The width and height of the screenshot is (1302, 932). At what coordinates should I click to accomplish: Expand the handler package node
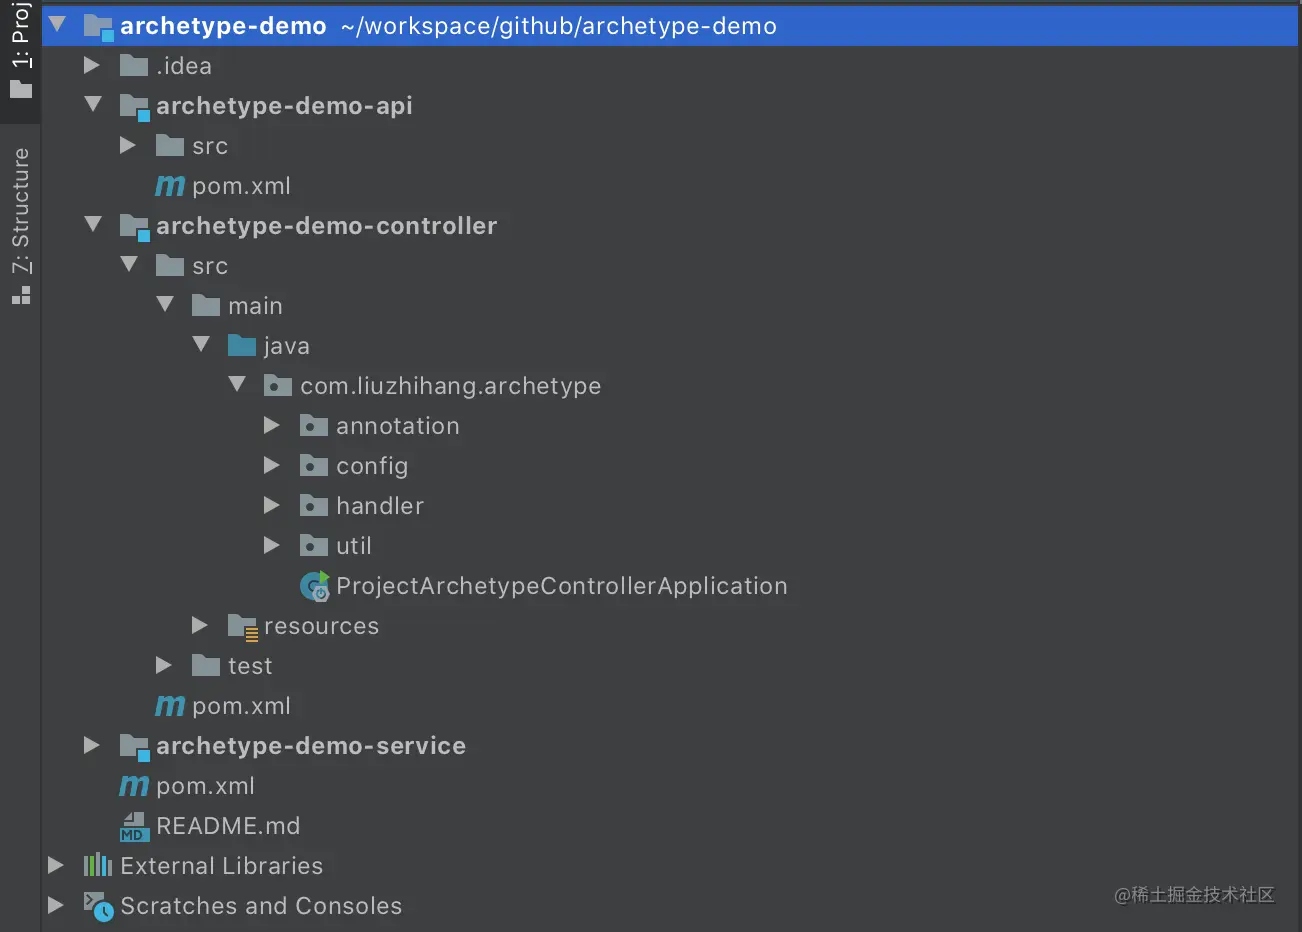tap(271, 505)
